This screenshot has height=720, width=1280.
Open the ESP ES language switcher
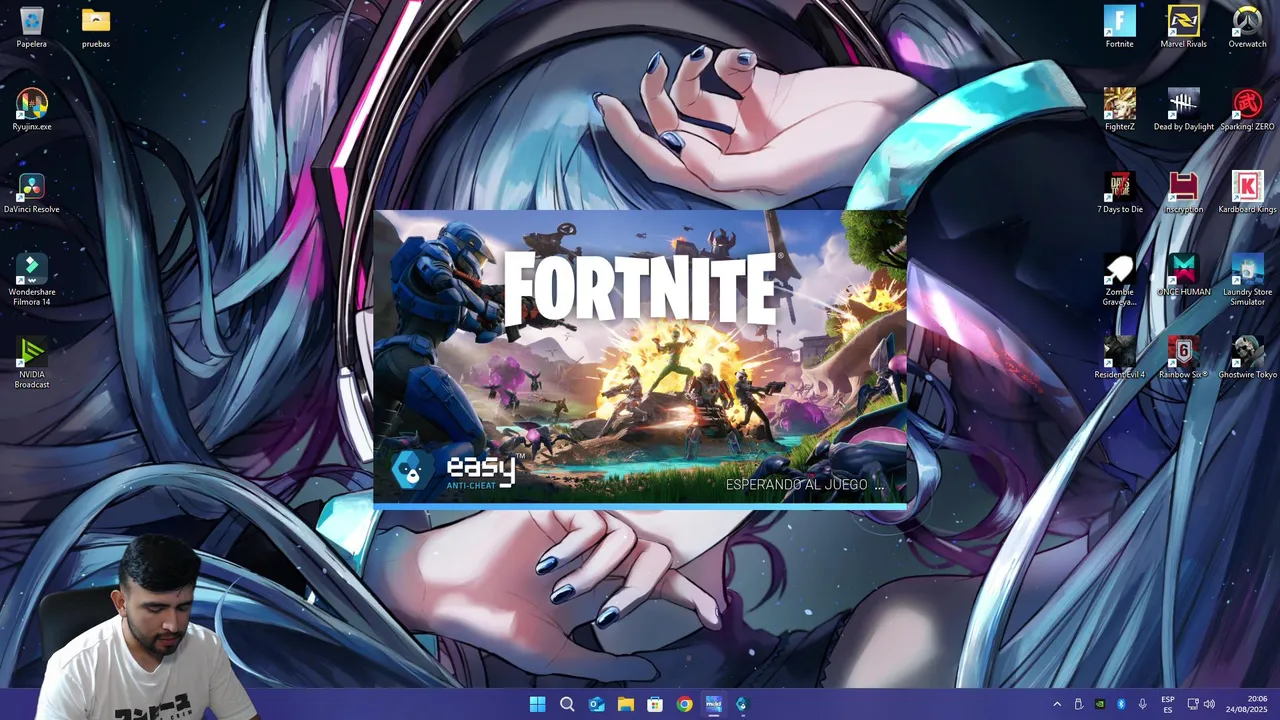tap(1168, 704)
